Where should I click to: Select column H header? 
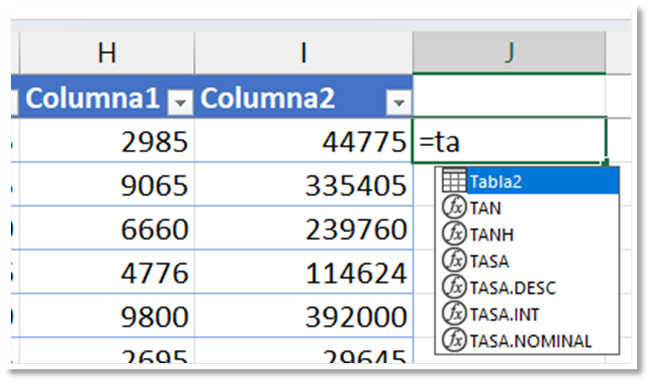(x=107, y=53)
